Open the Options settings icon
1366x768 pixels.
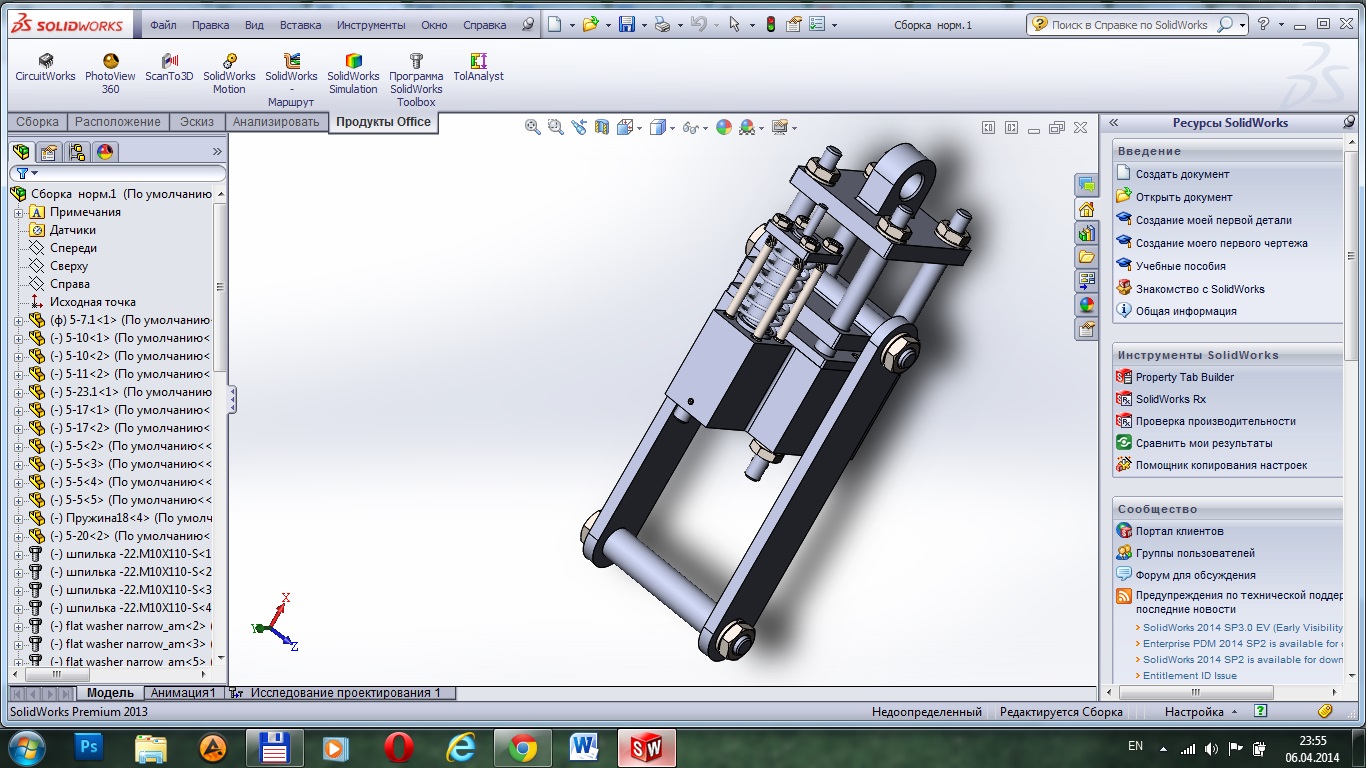tap(817, 24)
